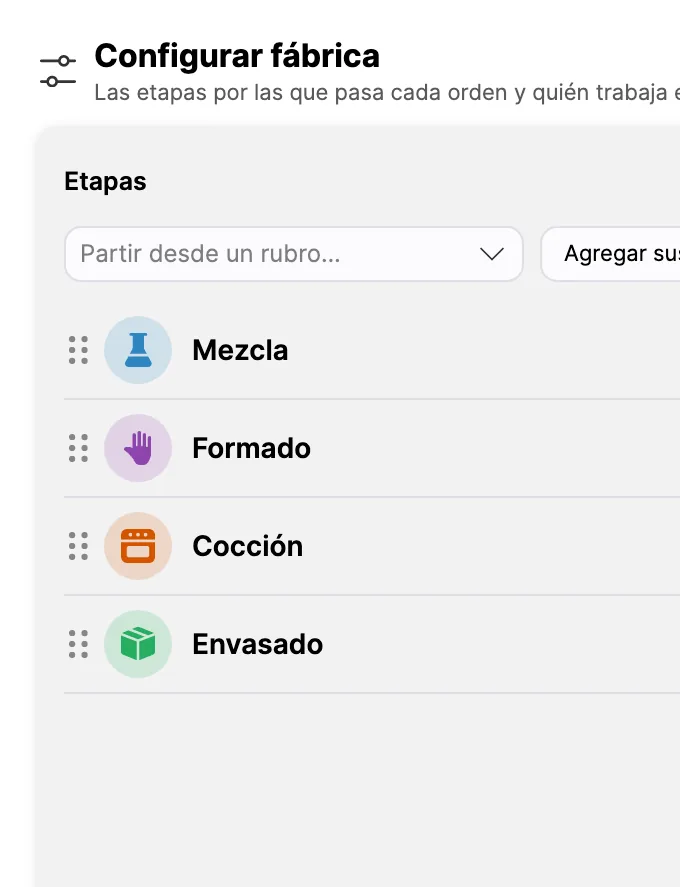This screenshot has width=680, height=887.
Task: Click the purple hand icon for Formado
Action: pos(138,448)
